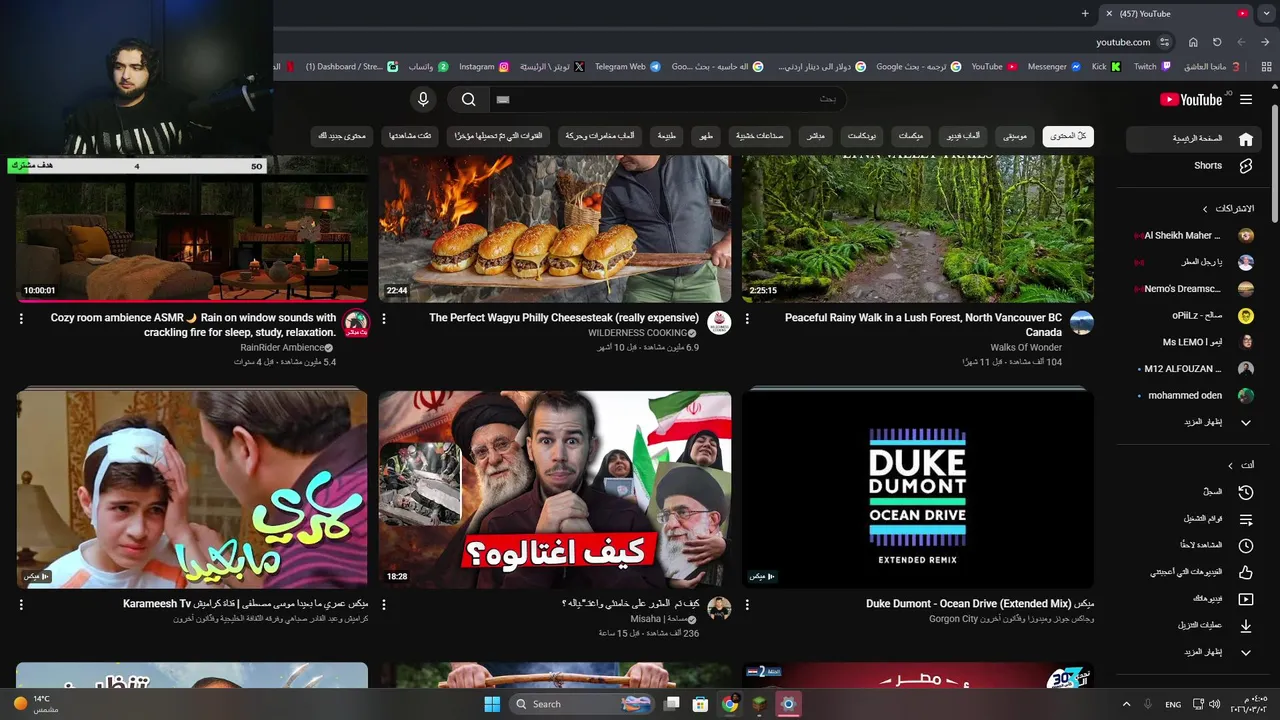Viewport: 1280px width, 720px height.
Task: Select 'طهو' Cooking filter chip
Action: 707,136
